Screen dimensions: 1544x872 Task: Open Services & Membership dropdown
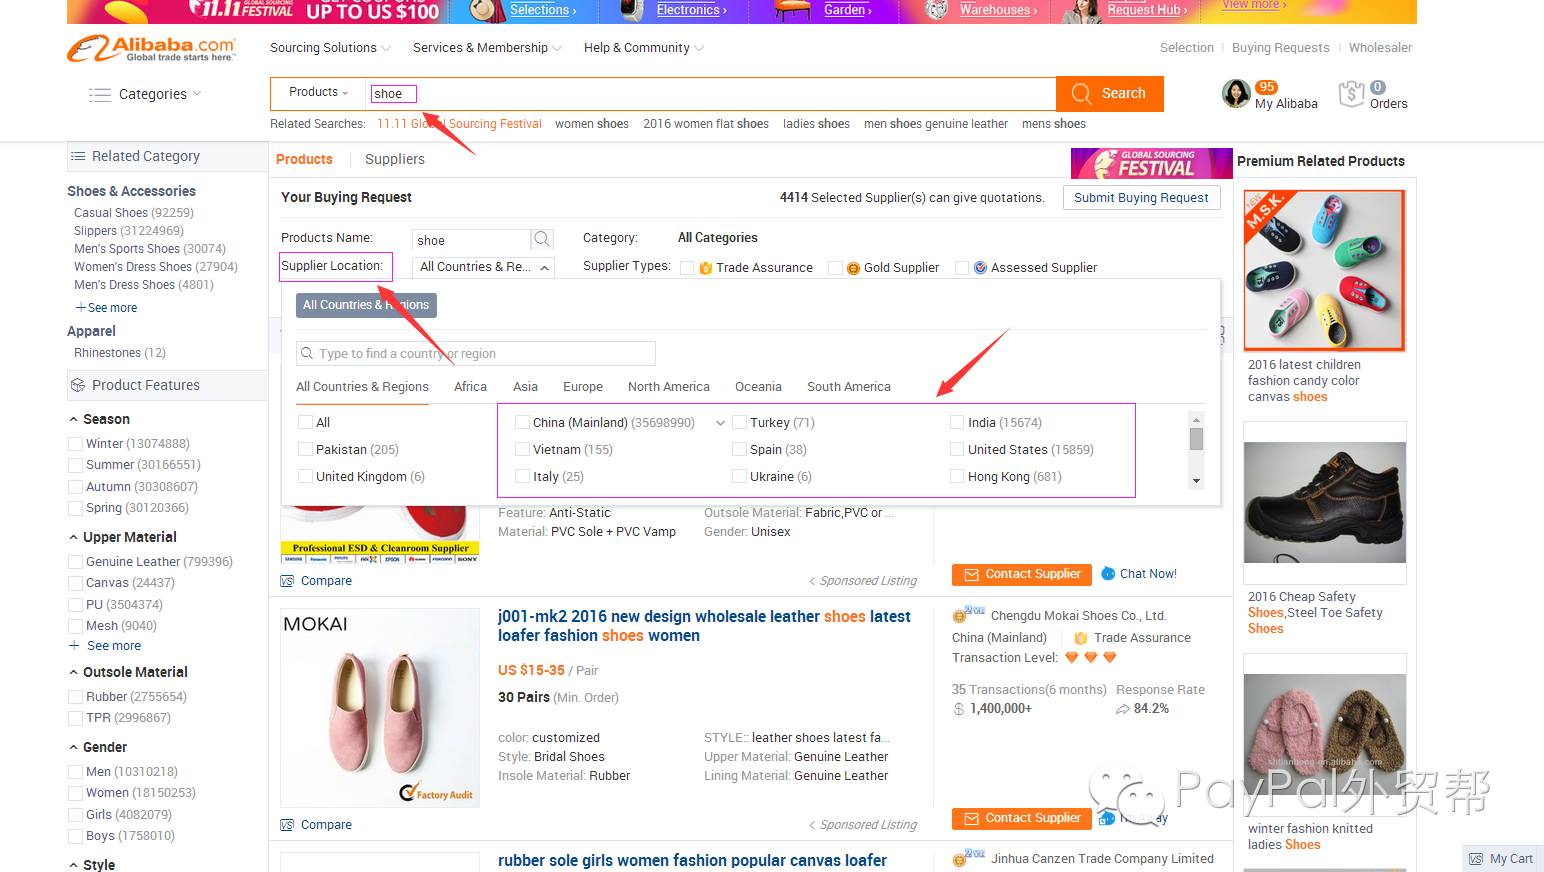pyautogui.click(x=487, y=48)
